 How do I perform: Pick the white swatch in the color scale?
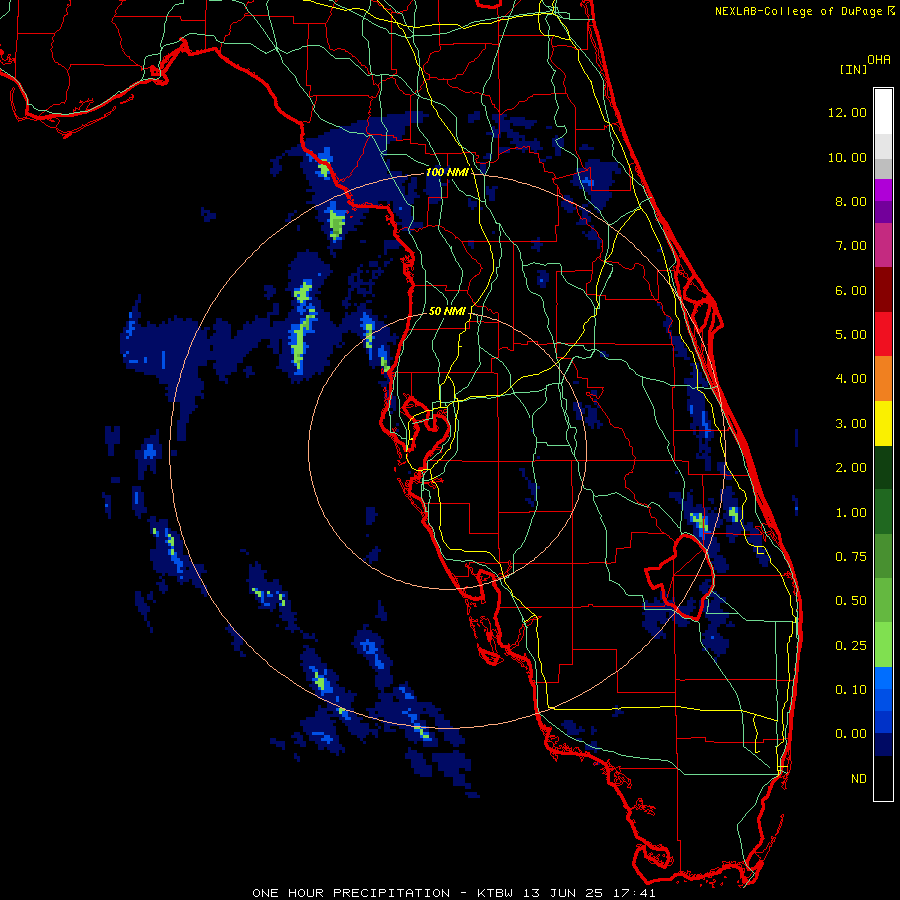(883, 111)
